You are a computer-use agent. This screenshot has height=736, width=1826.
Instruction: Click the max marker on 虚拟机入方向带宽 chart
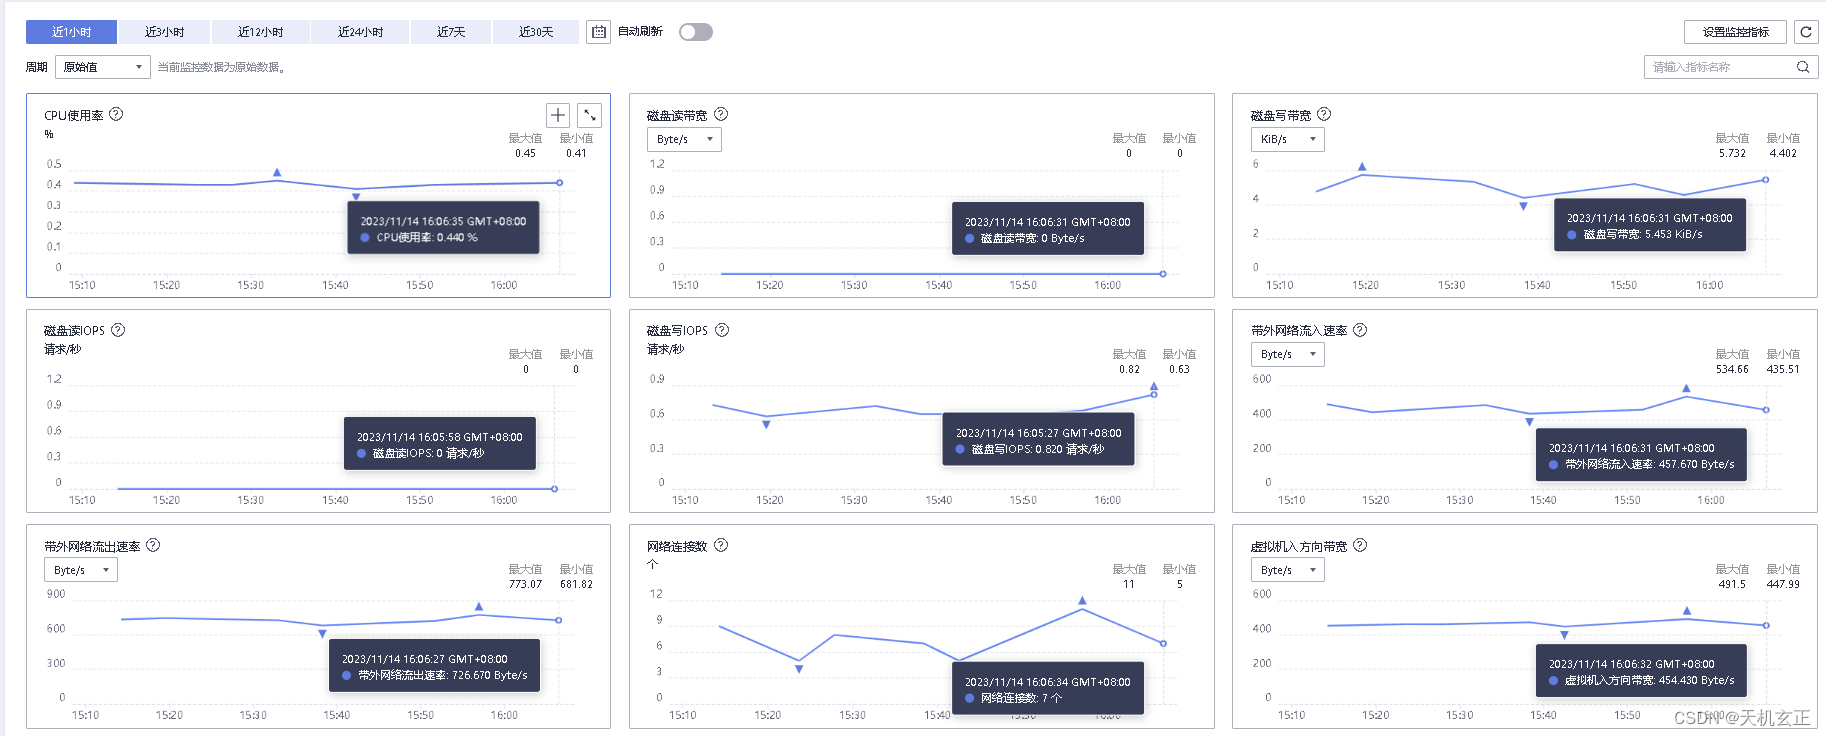[x=1687, y=610]
